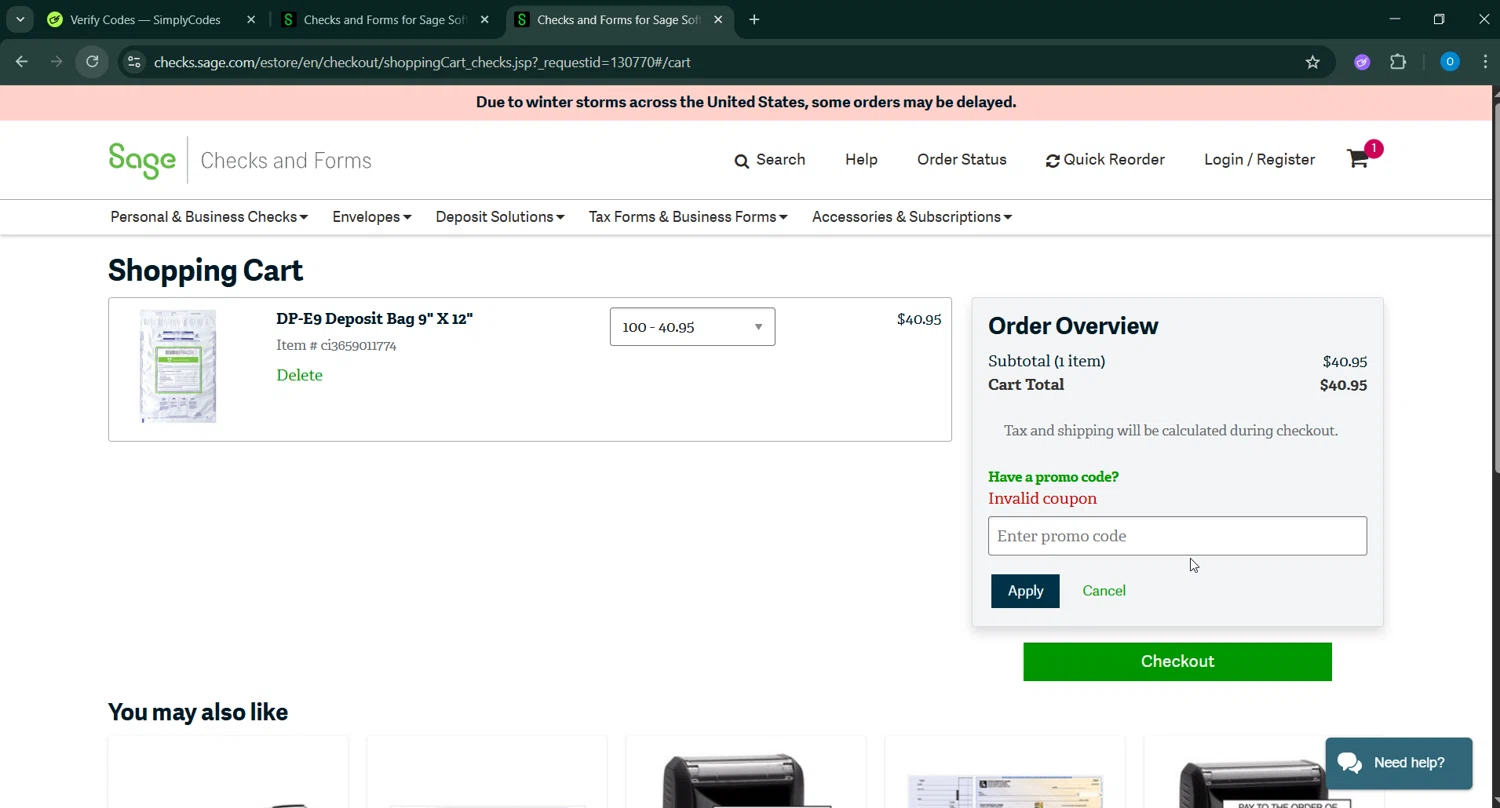1500x808 pixels.
Task: Close the active Checks and Forms tab
Action: tap(718, 19)
